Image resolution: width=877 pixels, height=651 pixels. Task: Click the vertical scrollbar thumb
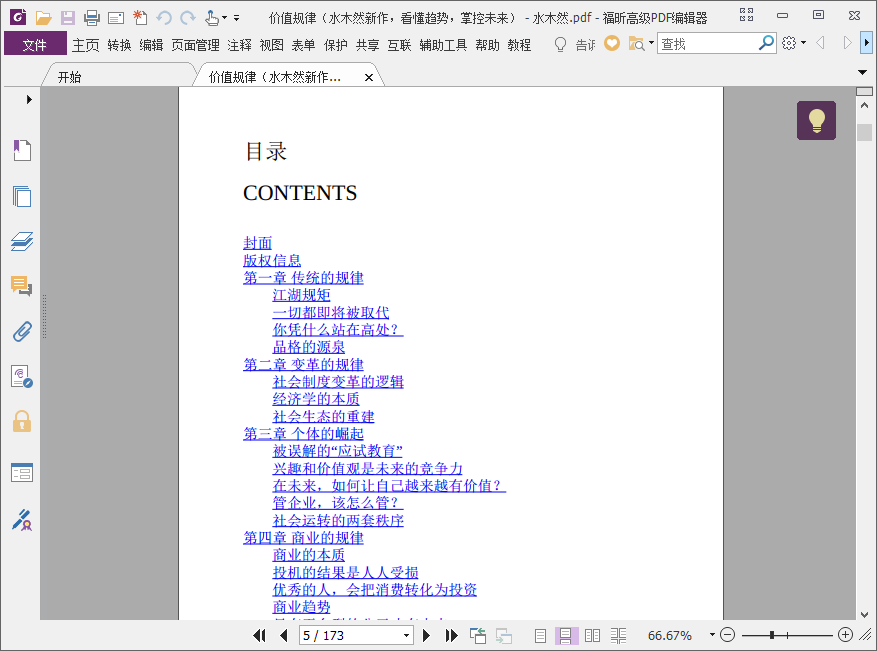864,132
